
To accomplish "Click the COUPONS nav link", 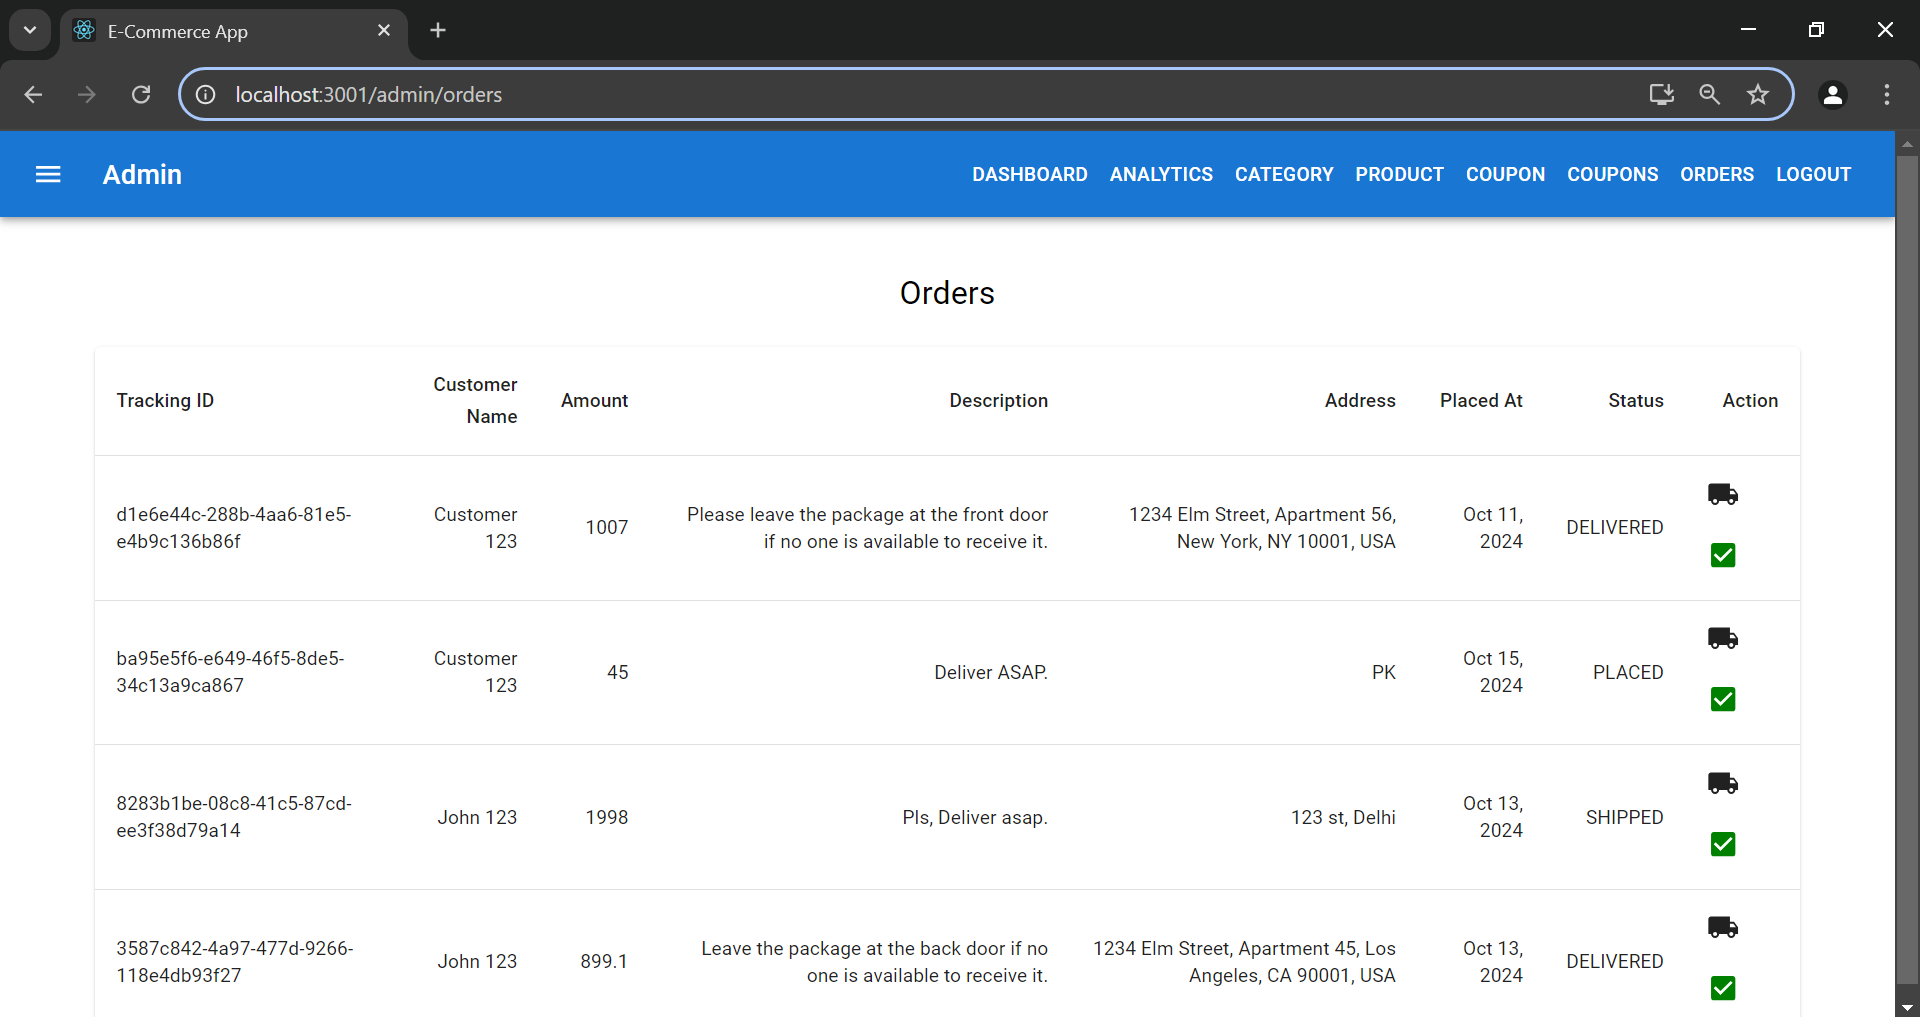I will [1612, 174].
